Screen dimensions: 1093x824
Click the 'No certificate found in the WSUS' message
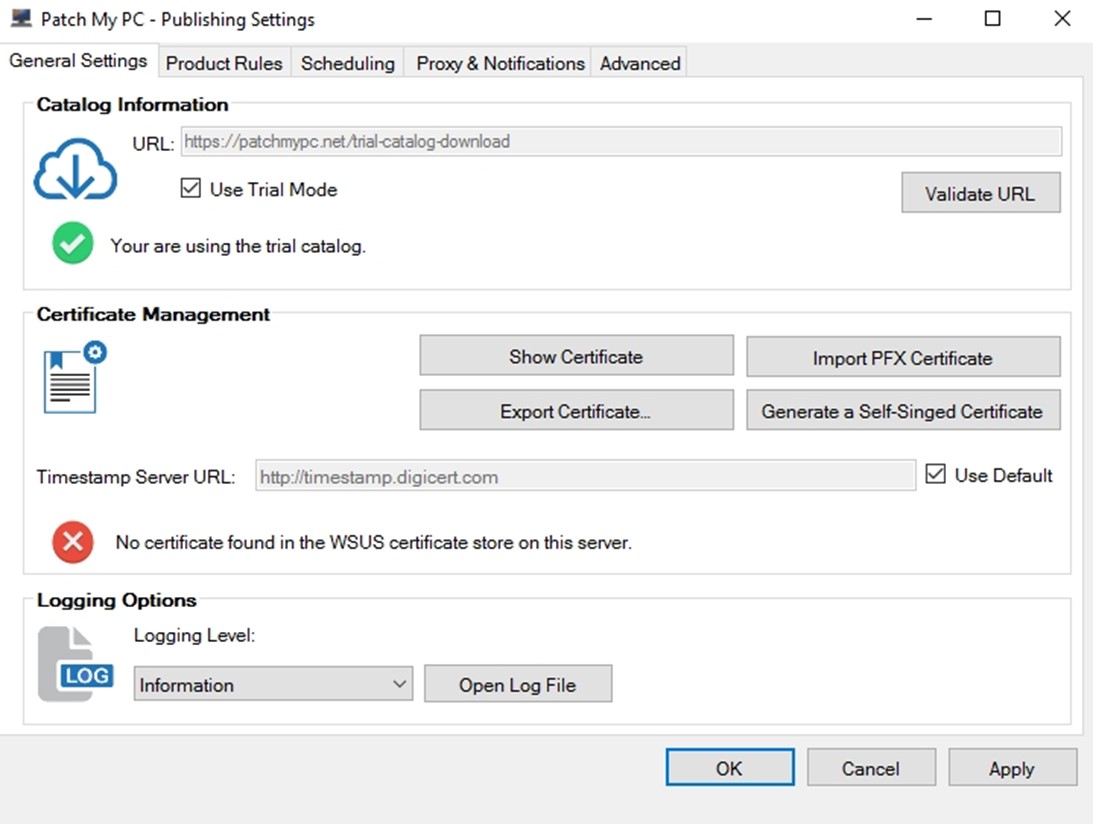[374, 542]
